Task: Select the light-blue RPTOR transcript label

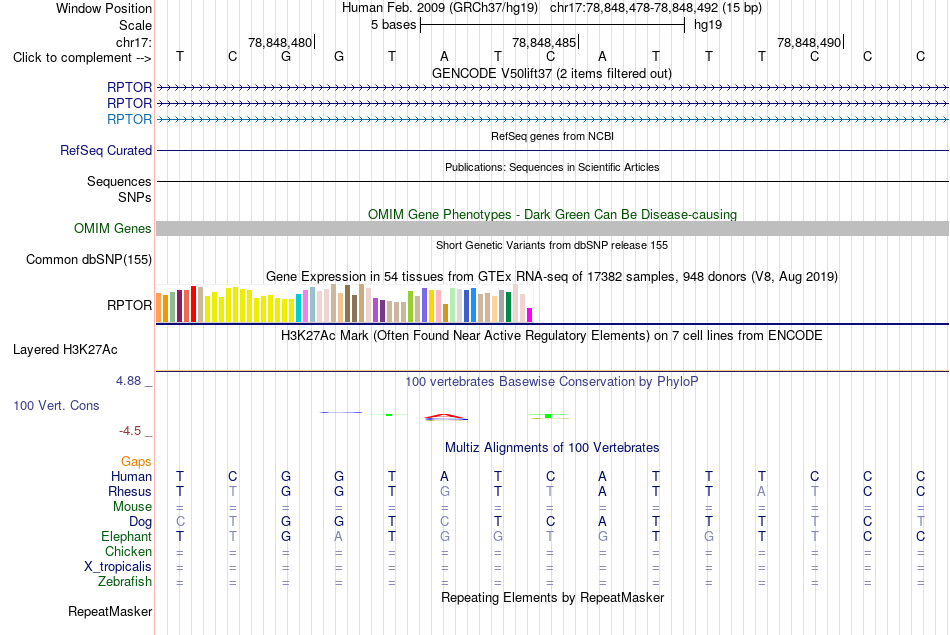Action: point(129,119)
